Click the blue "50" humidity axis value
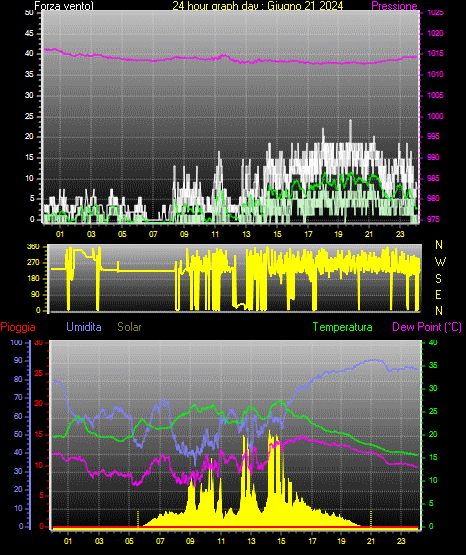This screenshot has height=555, width=466. tap(18, 434)
